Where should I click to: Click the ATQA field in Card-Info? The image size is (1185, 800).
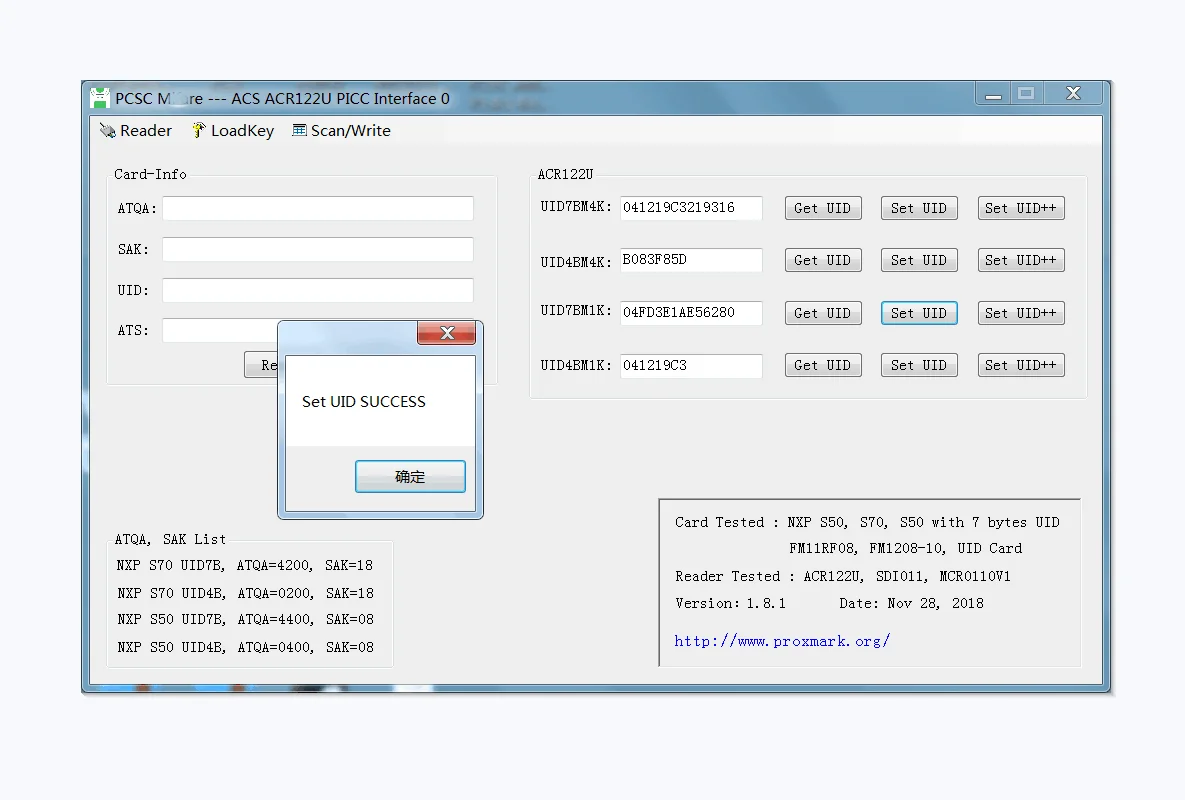(x=318, y=208)
